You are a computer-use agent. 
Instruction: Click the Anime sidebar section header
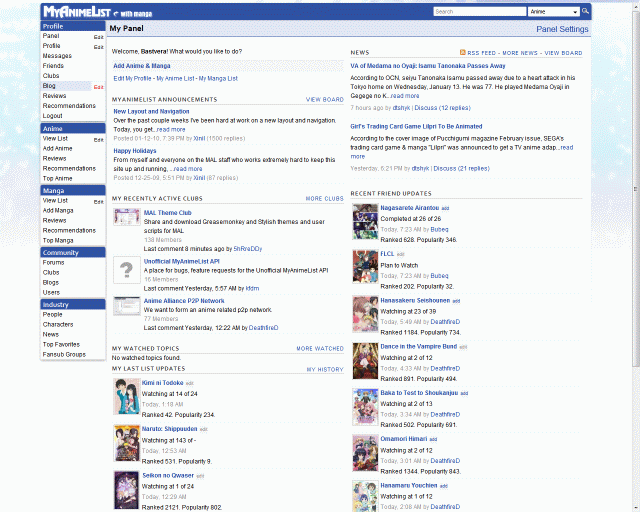click(x=73, y=129)
